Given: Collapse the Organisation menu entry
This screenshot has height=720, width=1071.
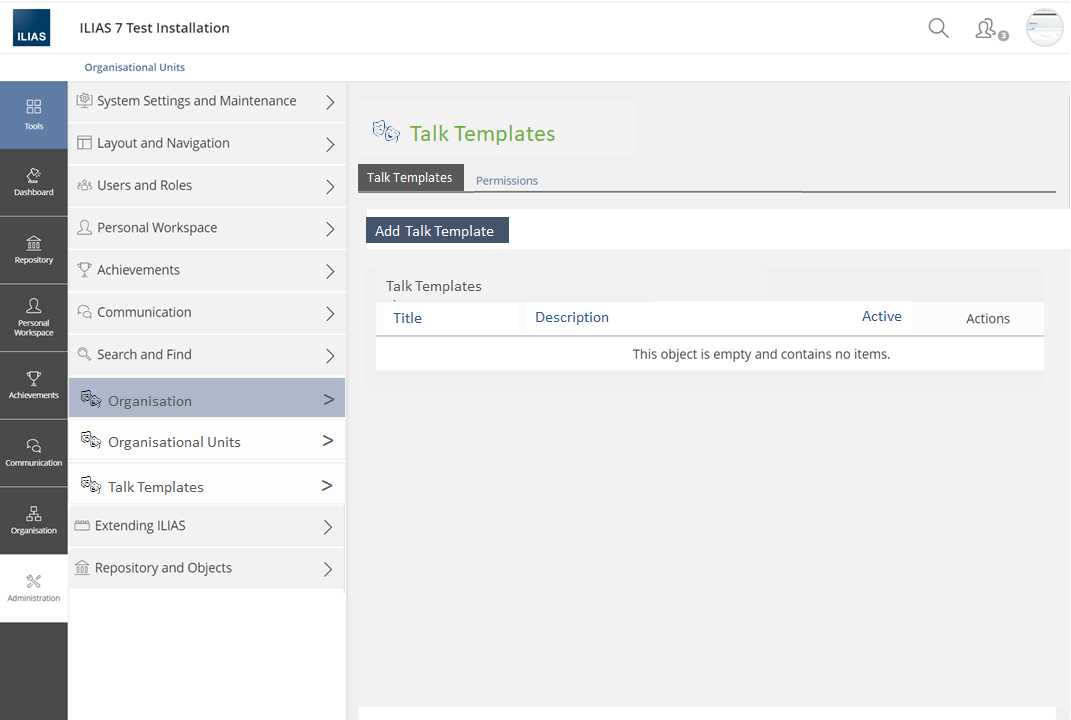Looking at the screenshot, I should click(206, 400).
